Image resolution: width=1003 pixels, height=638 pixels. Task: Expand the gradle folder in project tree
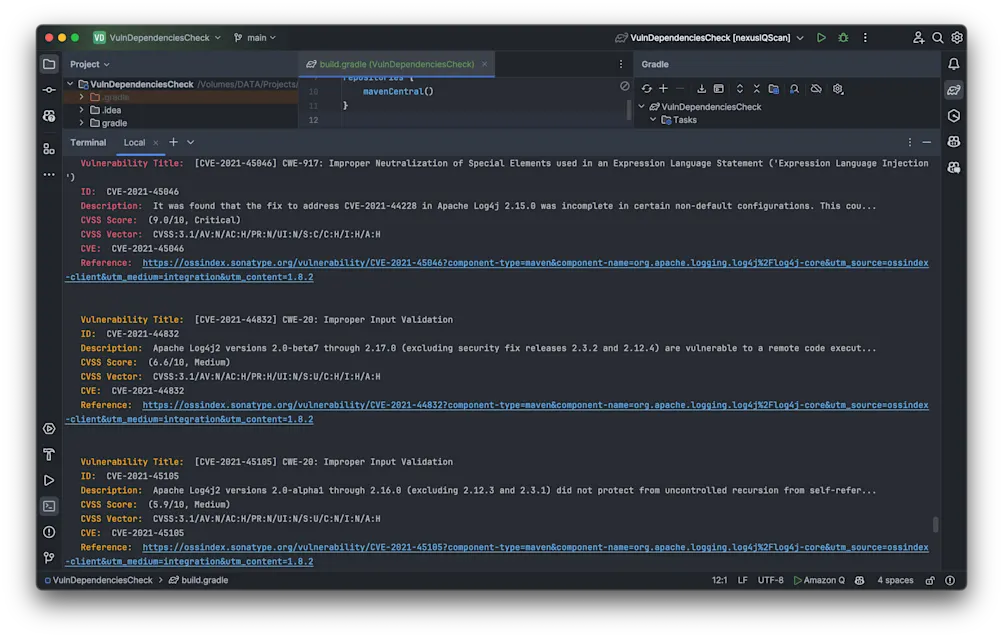[82, 123]
